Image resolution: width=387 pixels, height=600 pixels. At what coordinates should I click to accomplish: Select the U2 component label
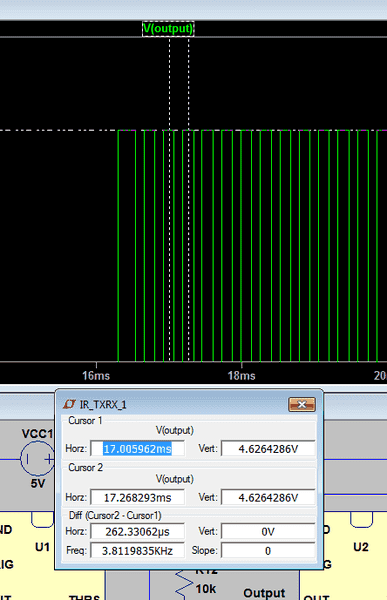361,547
